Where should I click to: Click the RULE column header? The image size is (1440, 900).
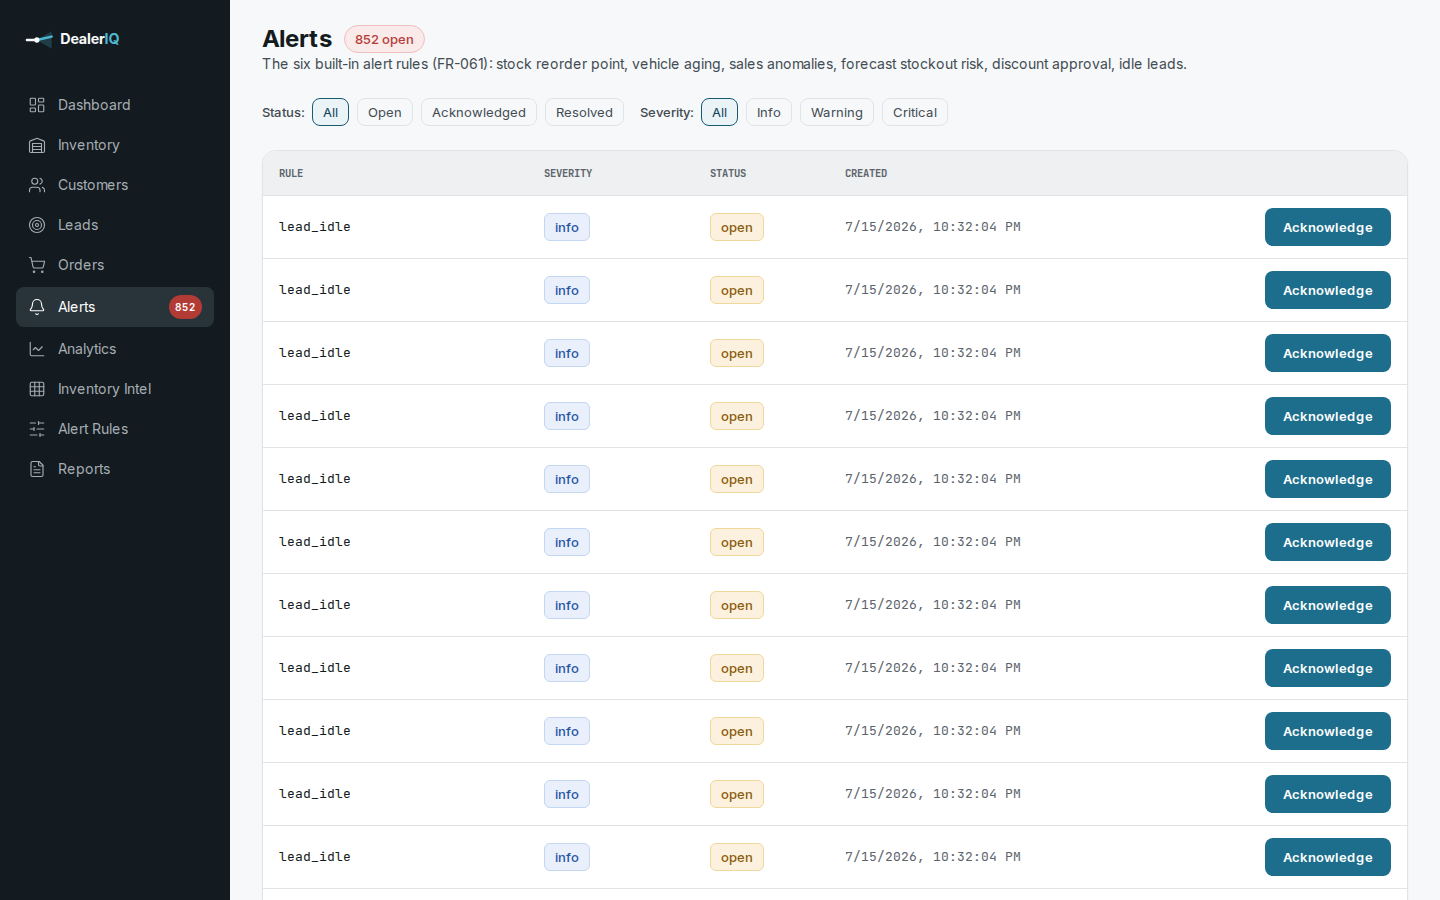[x=291, y=173]
